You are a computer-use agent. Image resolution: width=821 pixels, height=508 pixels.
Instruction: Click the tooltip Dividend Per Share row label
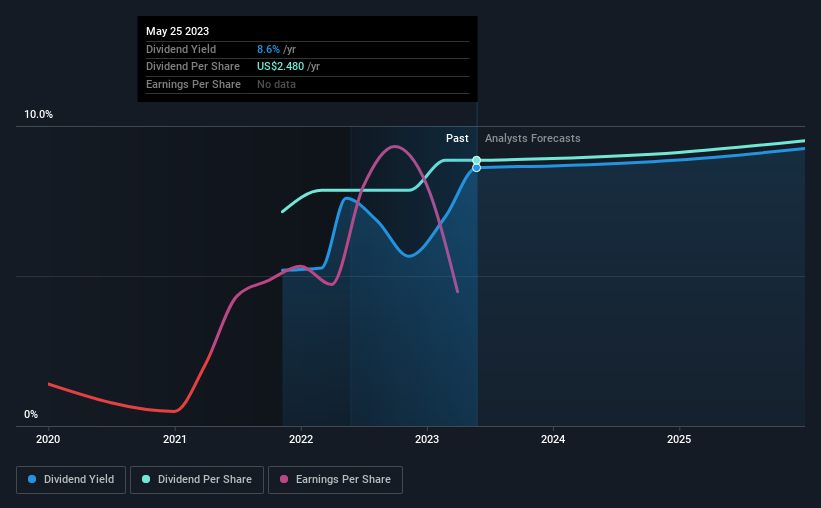(193, 67)
